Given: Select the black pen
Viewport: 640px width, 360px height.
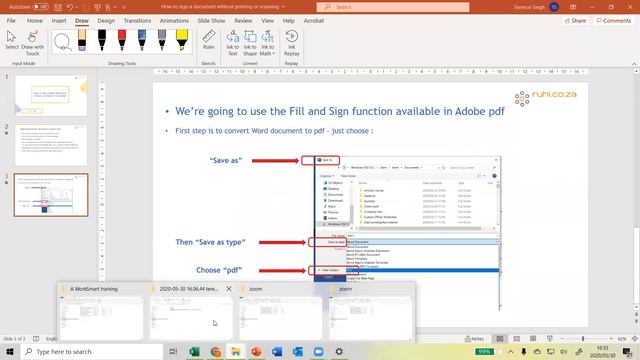Looking at the screenshot, I should 102,40.
